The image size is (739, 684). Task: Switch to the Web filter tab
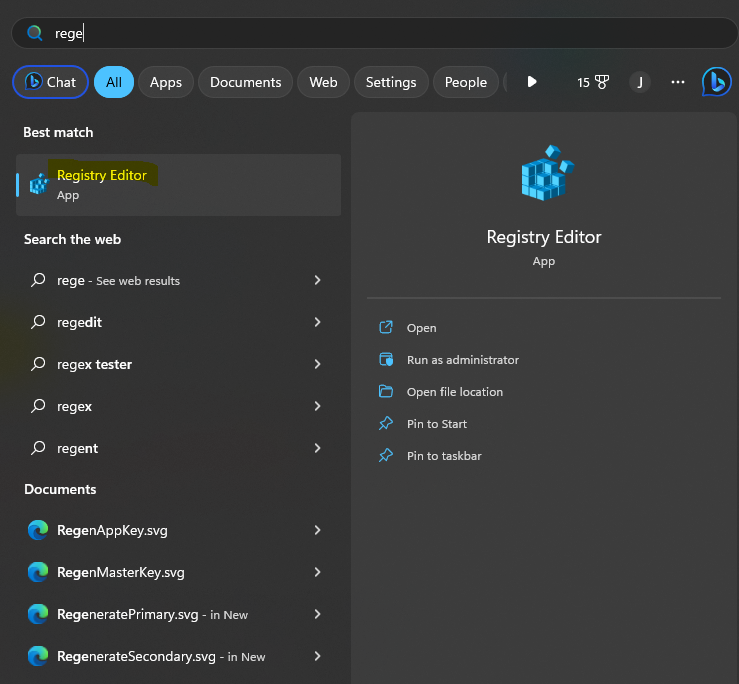[323, 82]
